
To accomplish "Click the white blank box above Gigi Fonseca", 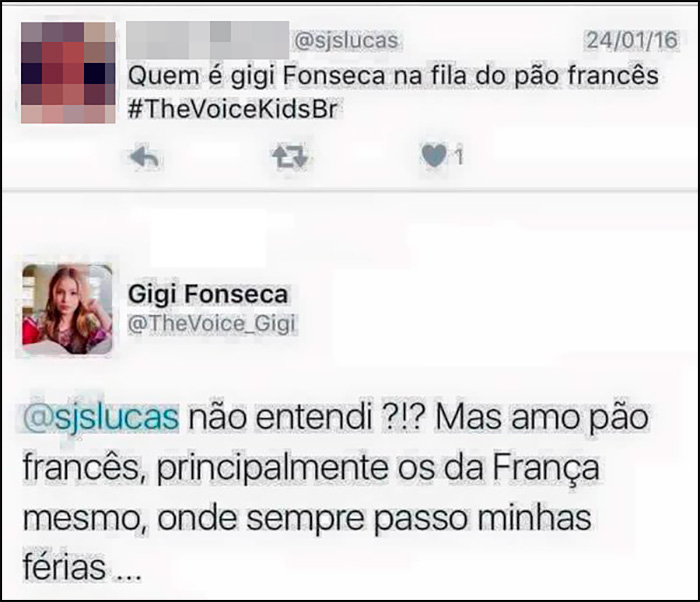I will point(208,239).
